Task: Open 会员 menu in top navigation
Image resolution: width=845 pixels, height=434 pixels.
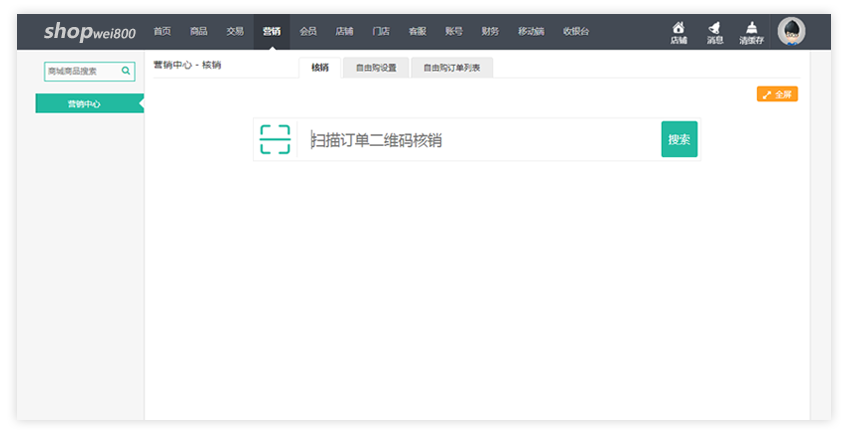Action: [308, 31]
